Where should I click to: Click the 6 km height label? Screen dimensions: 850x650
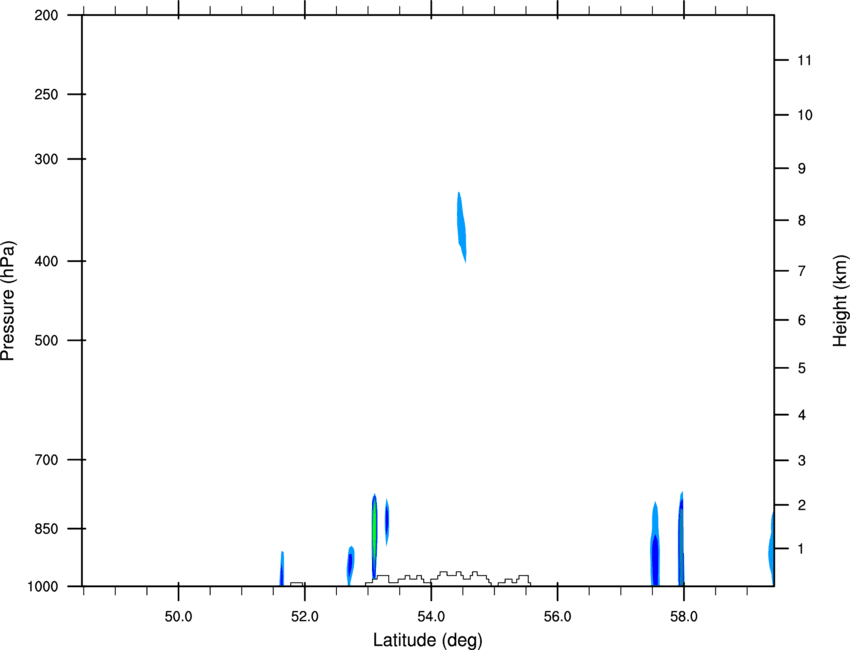[801, 320]
